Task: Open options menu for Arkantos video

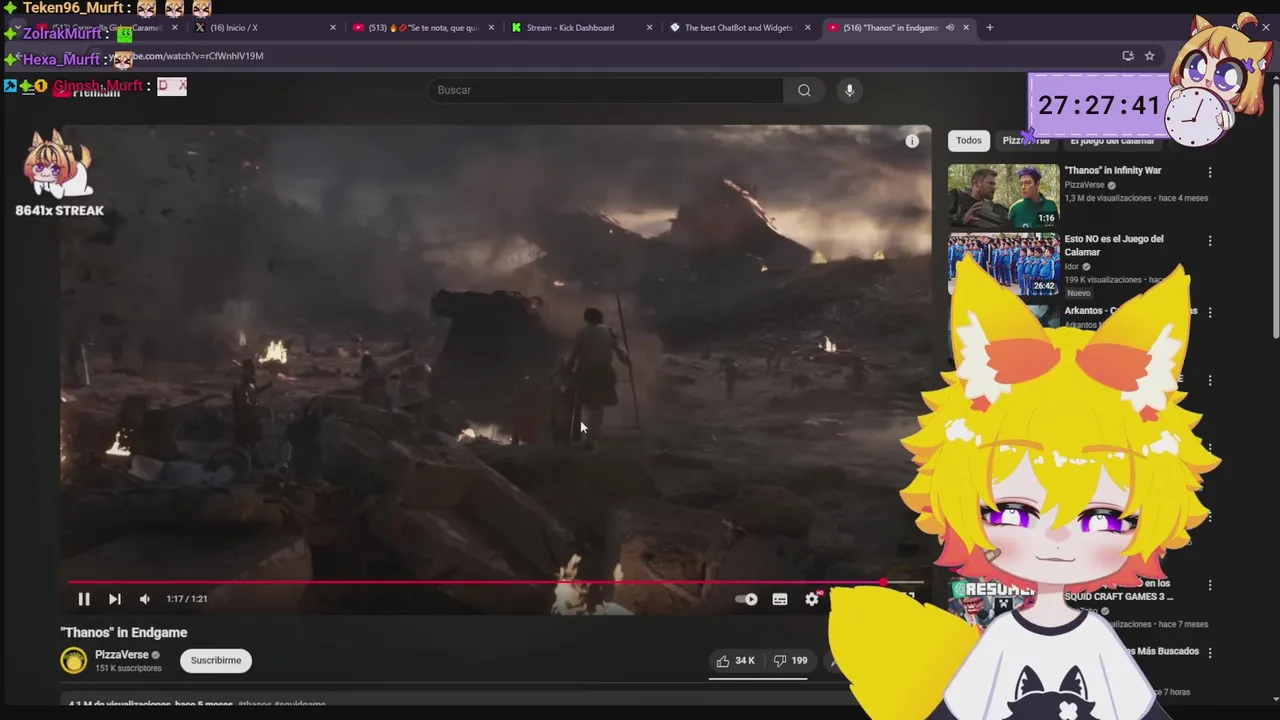Action: click(1210, 312)
